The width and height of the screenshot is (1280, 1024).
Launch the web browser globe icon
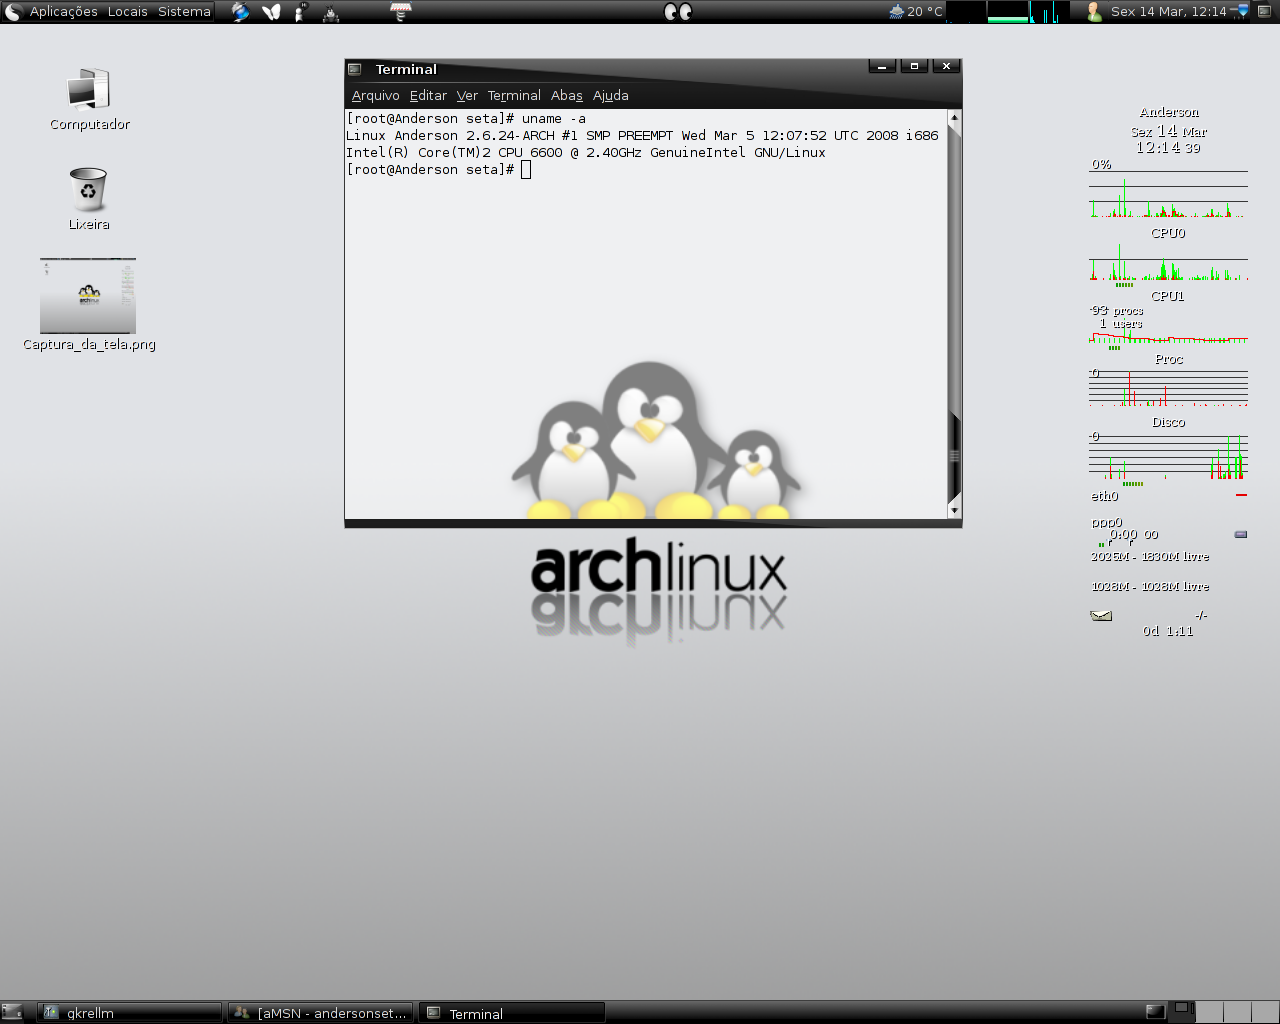(240, 12)
